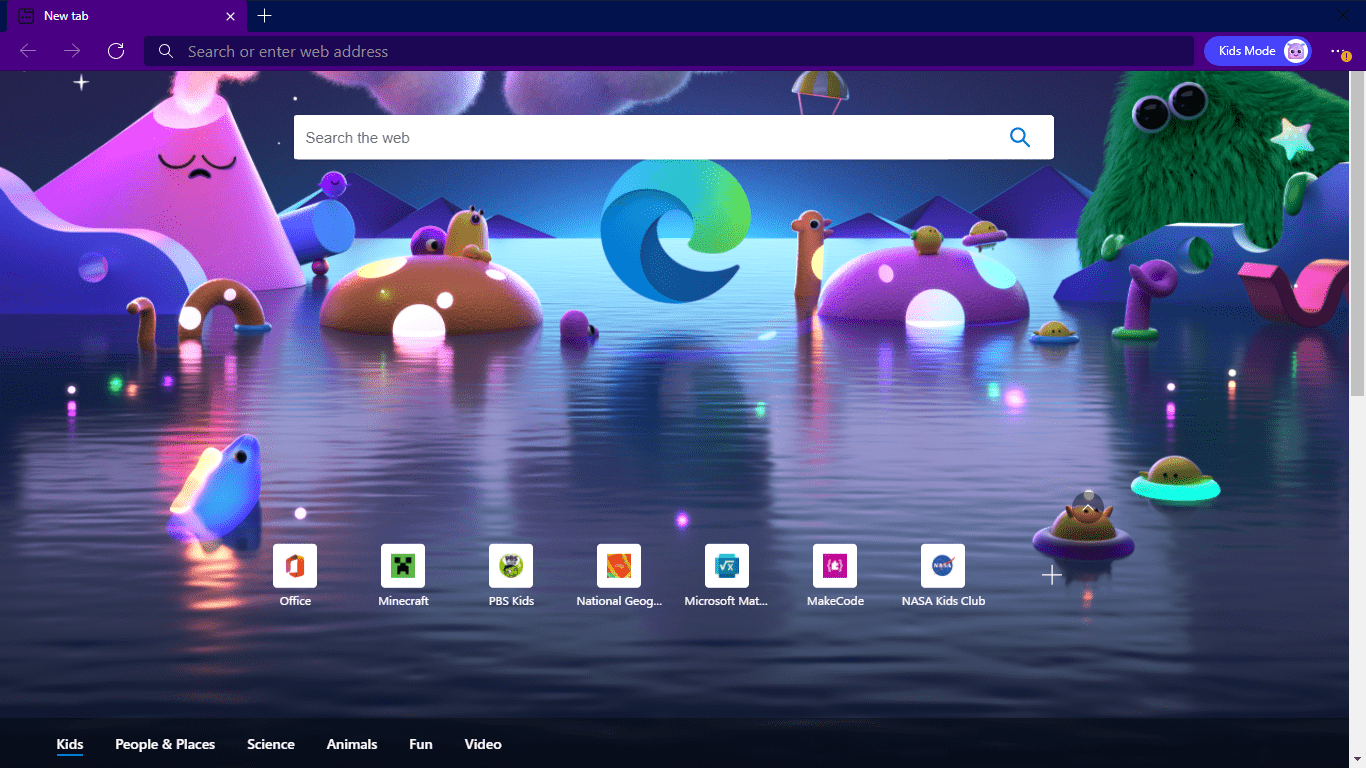The height and width of the screenshot is (768, 1366).
Task: Click the Kids Mode character avatar
Action: tap(1295, 50)
